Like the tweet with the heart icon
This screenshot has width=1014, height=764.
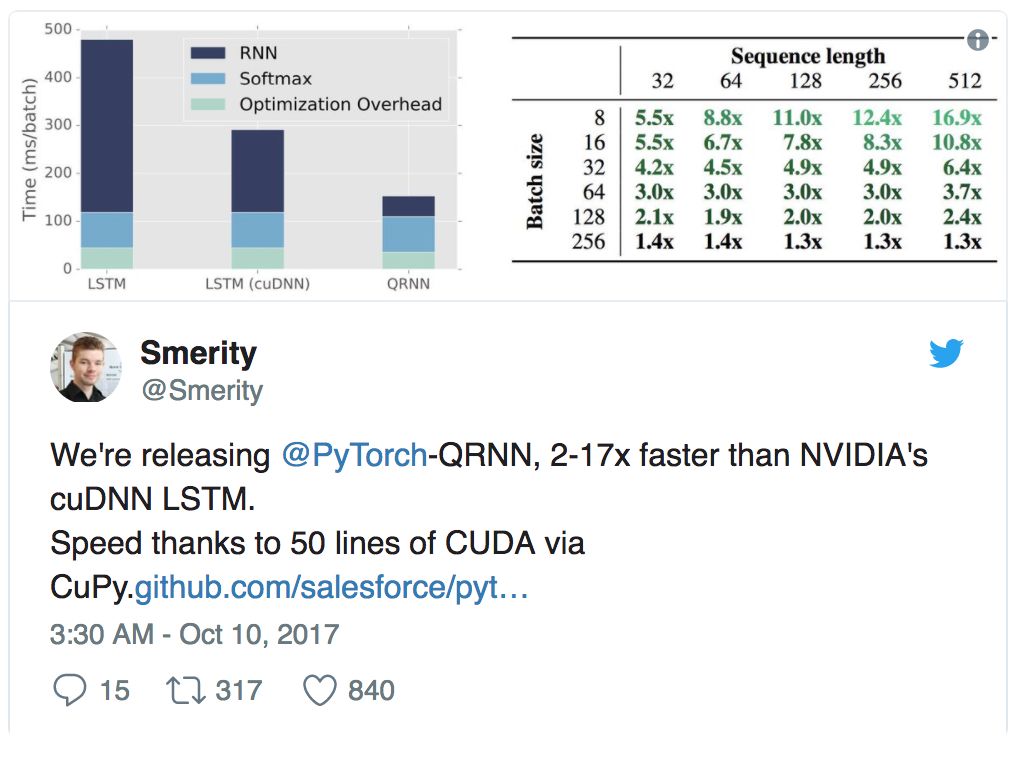(x=320, y=690)
